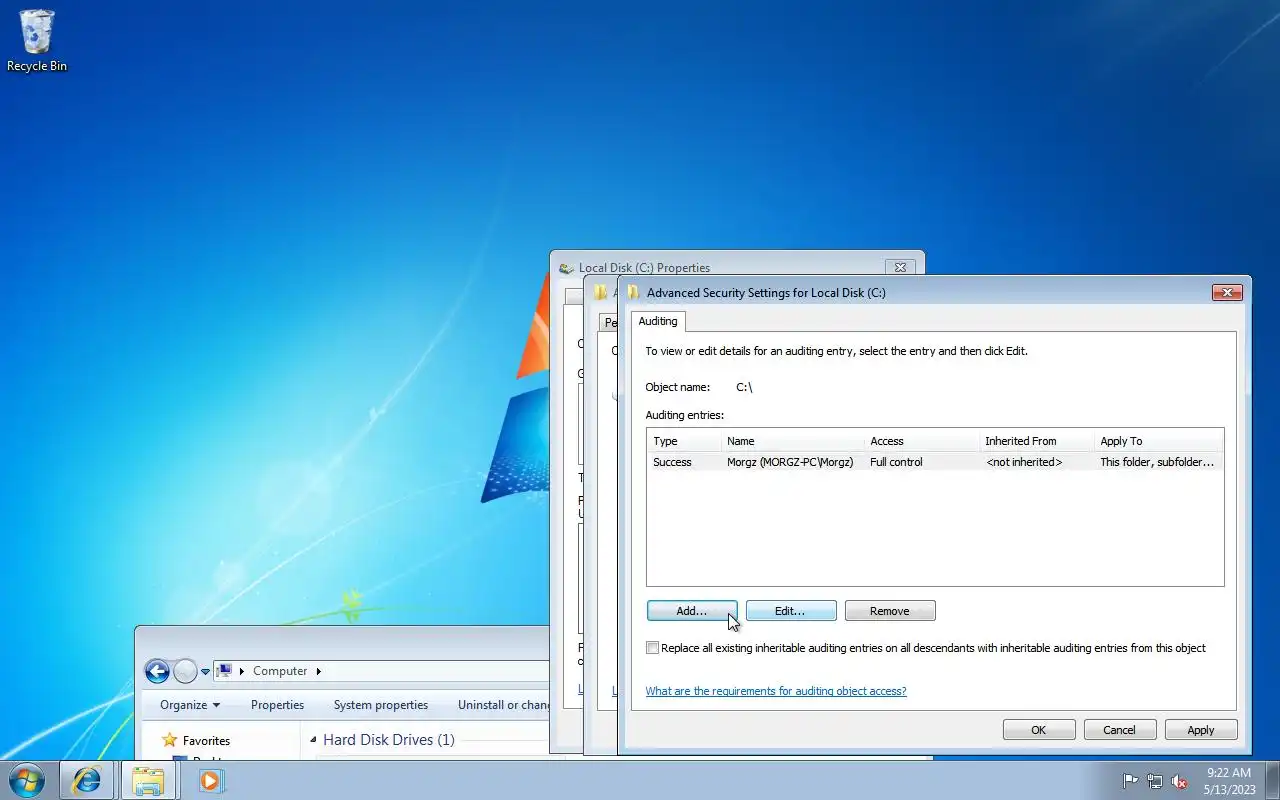Click Cancel in Advanced Security Settings
1280x800 pixels.
(x=1120, y=730)
